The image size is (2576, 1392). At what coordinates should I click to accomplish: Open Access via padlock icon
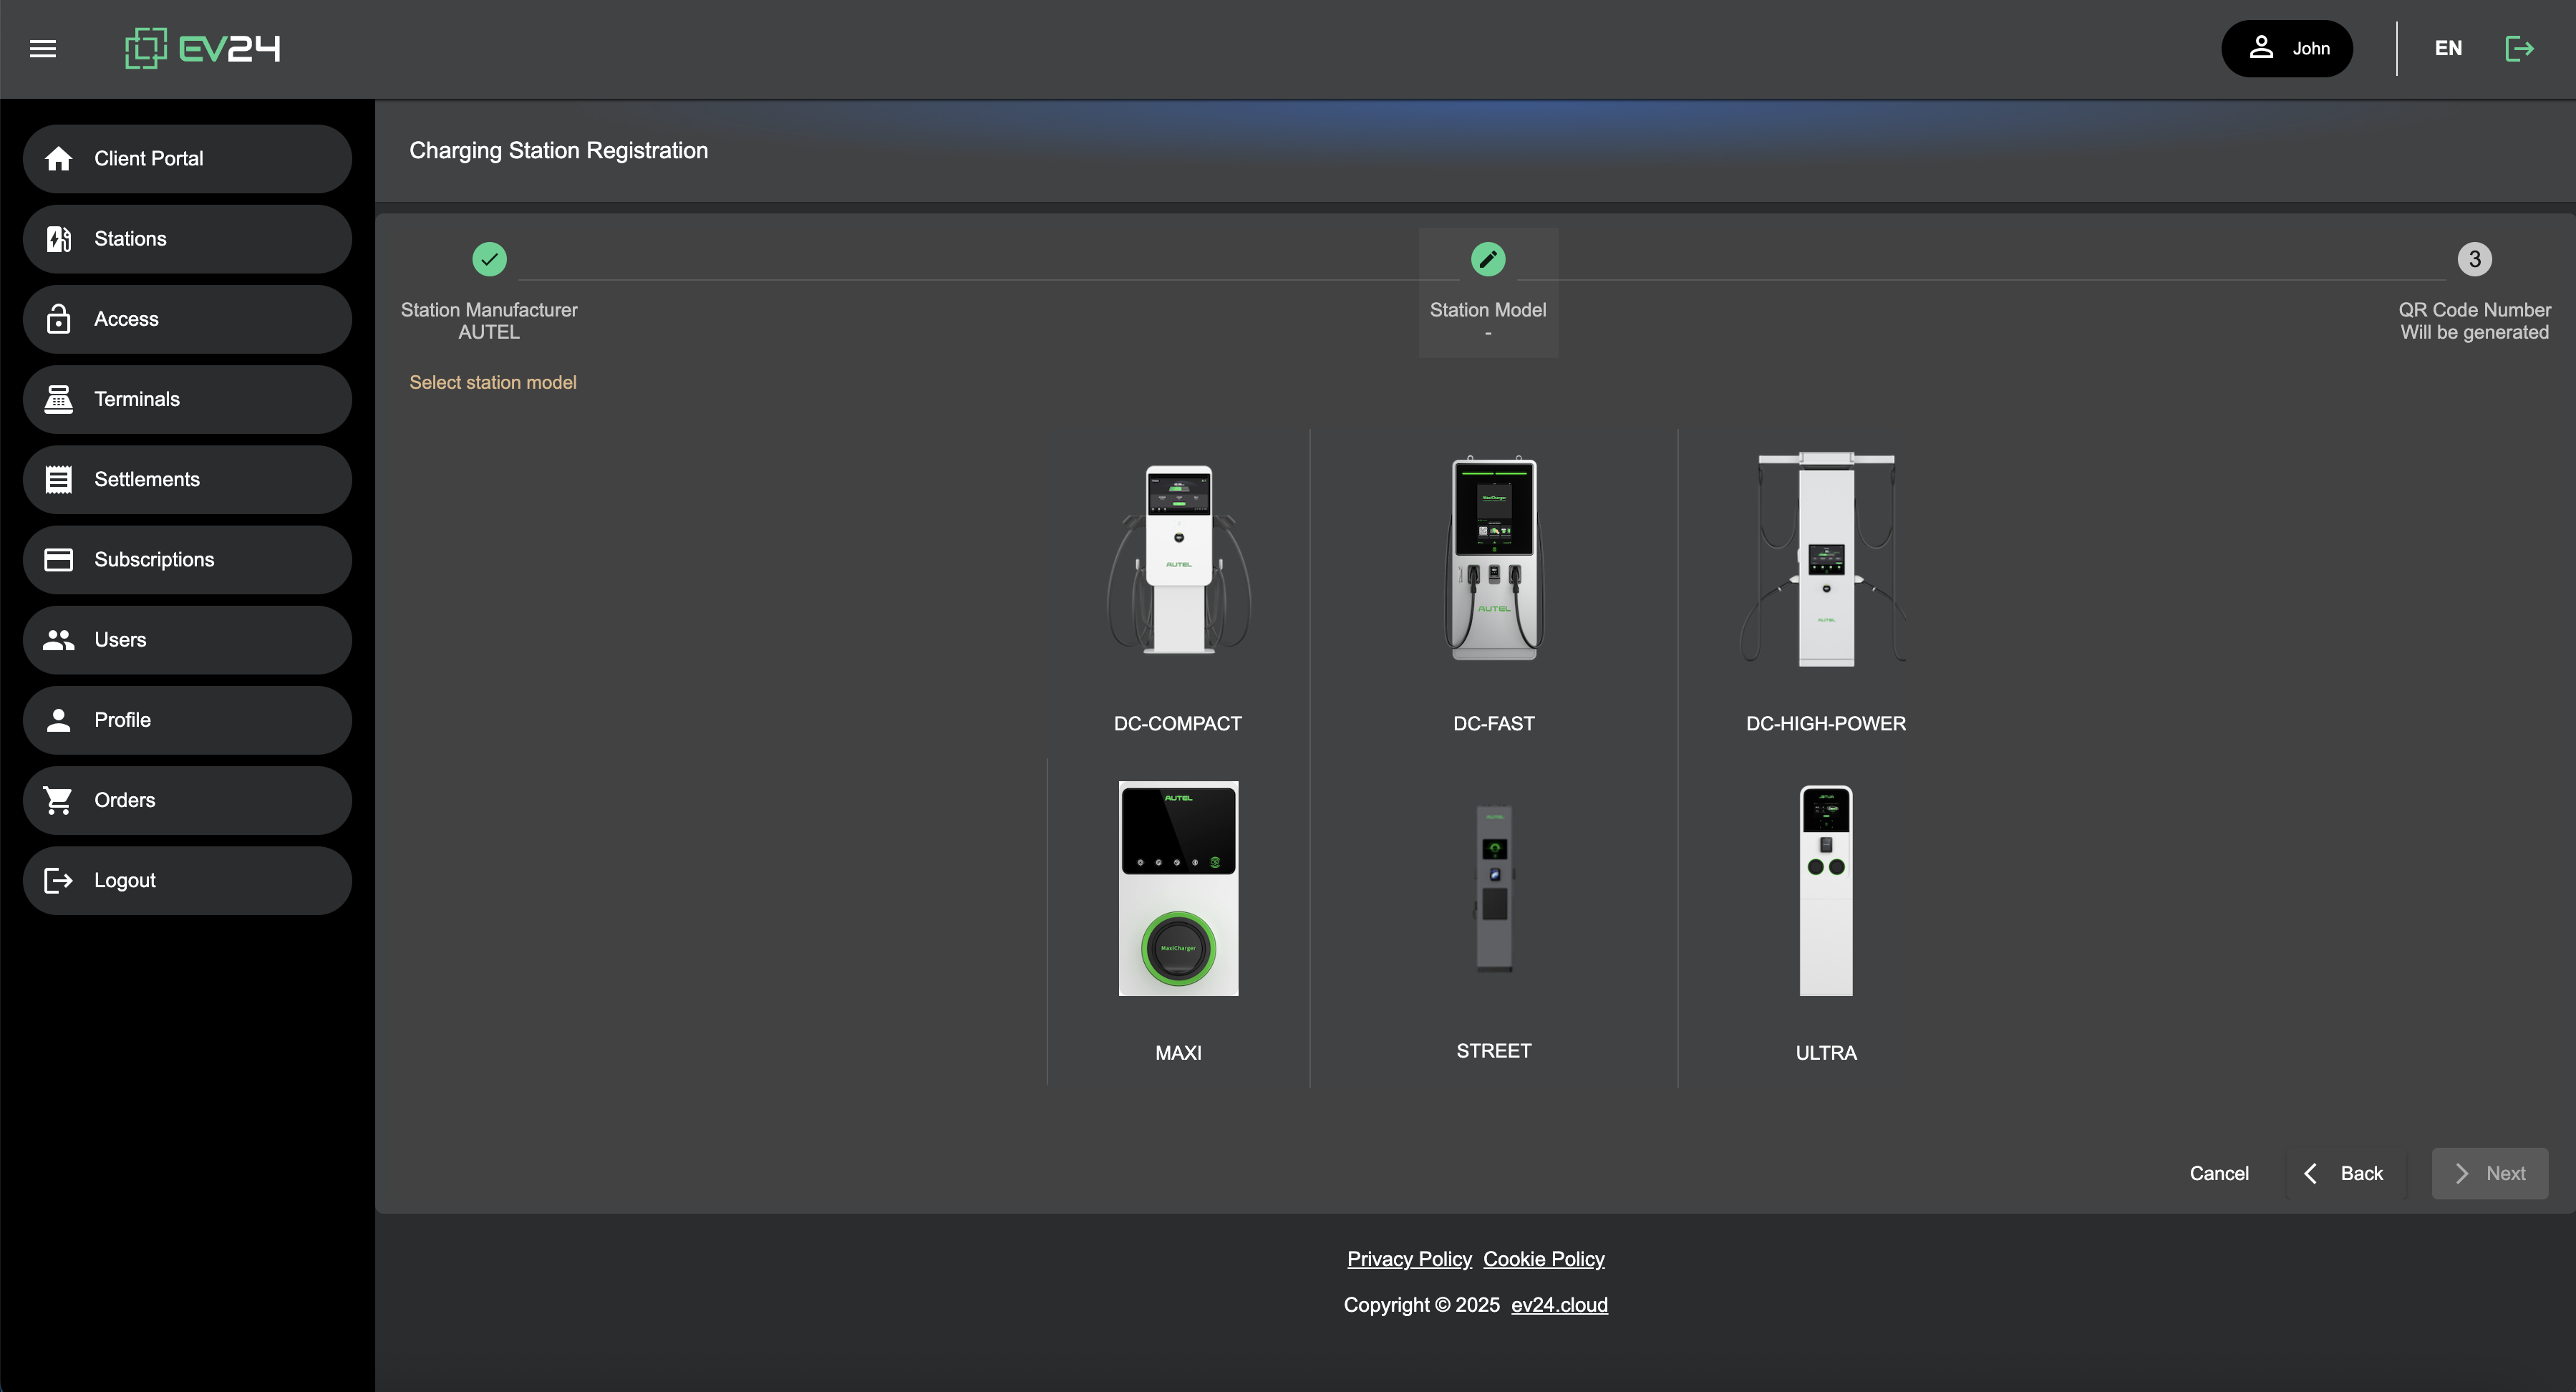click(x=59, y=319)
